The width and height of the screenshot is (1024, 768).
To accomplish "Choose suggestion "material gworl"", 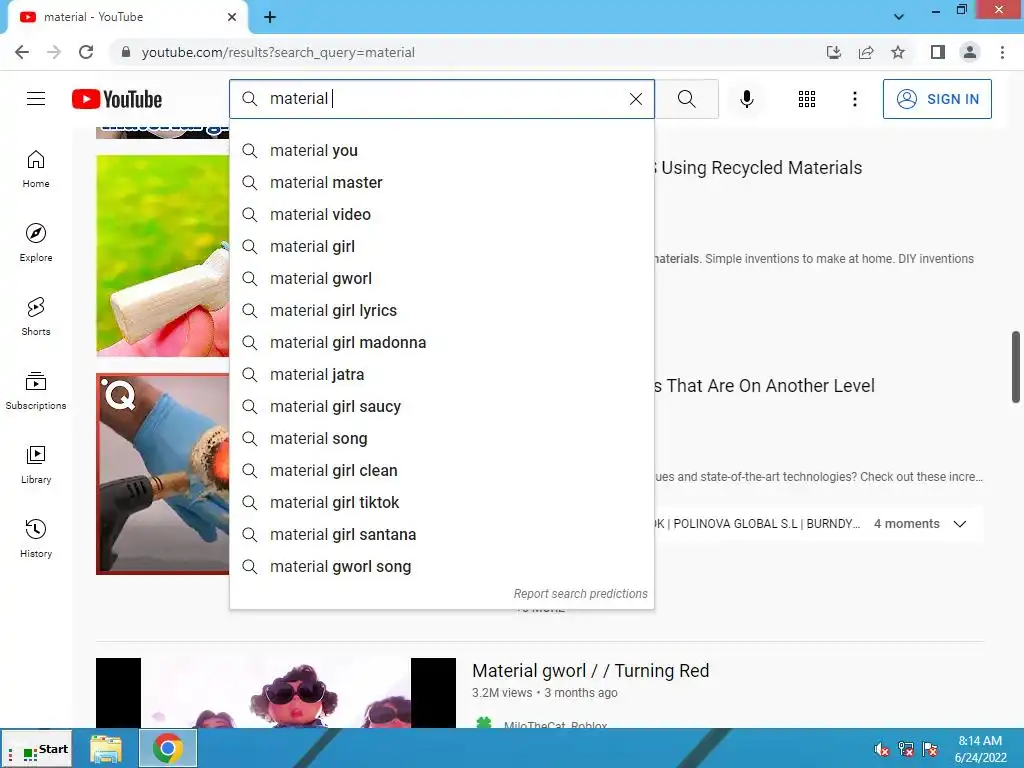I will (x=441, y=278).
